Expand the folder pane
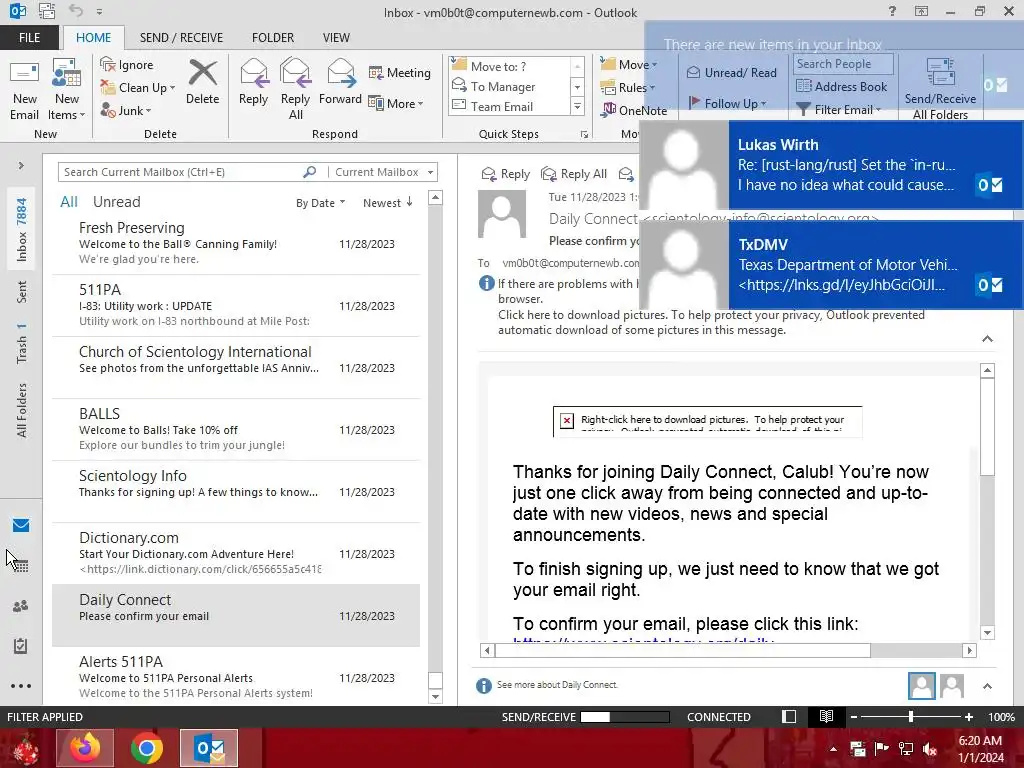Viewport: 1024px width, 768px height. (x=21, y=166)
